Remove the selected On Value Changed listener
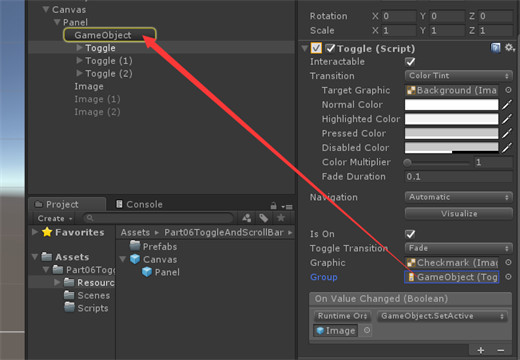Image resolution: width=520 pixels, height=360 pixels. tap(501, 350)
